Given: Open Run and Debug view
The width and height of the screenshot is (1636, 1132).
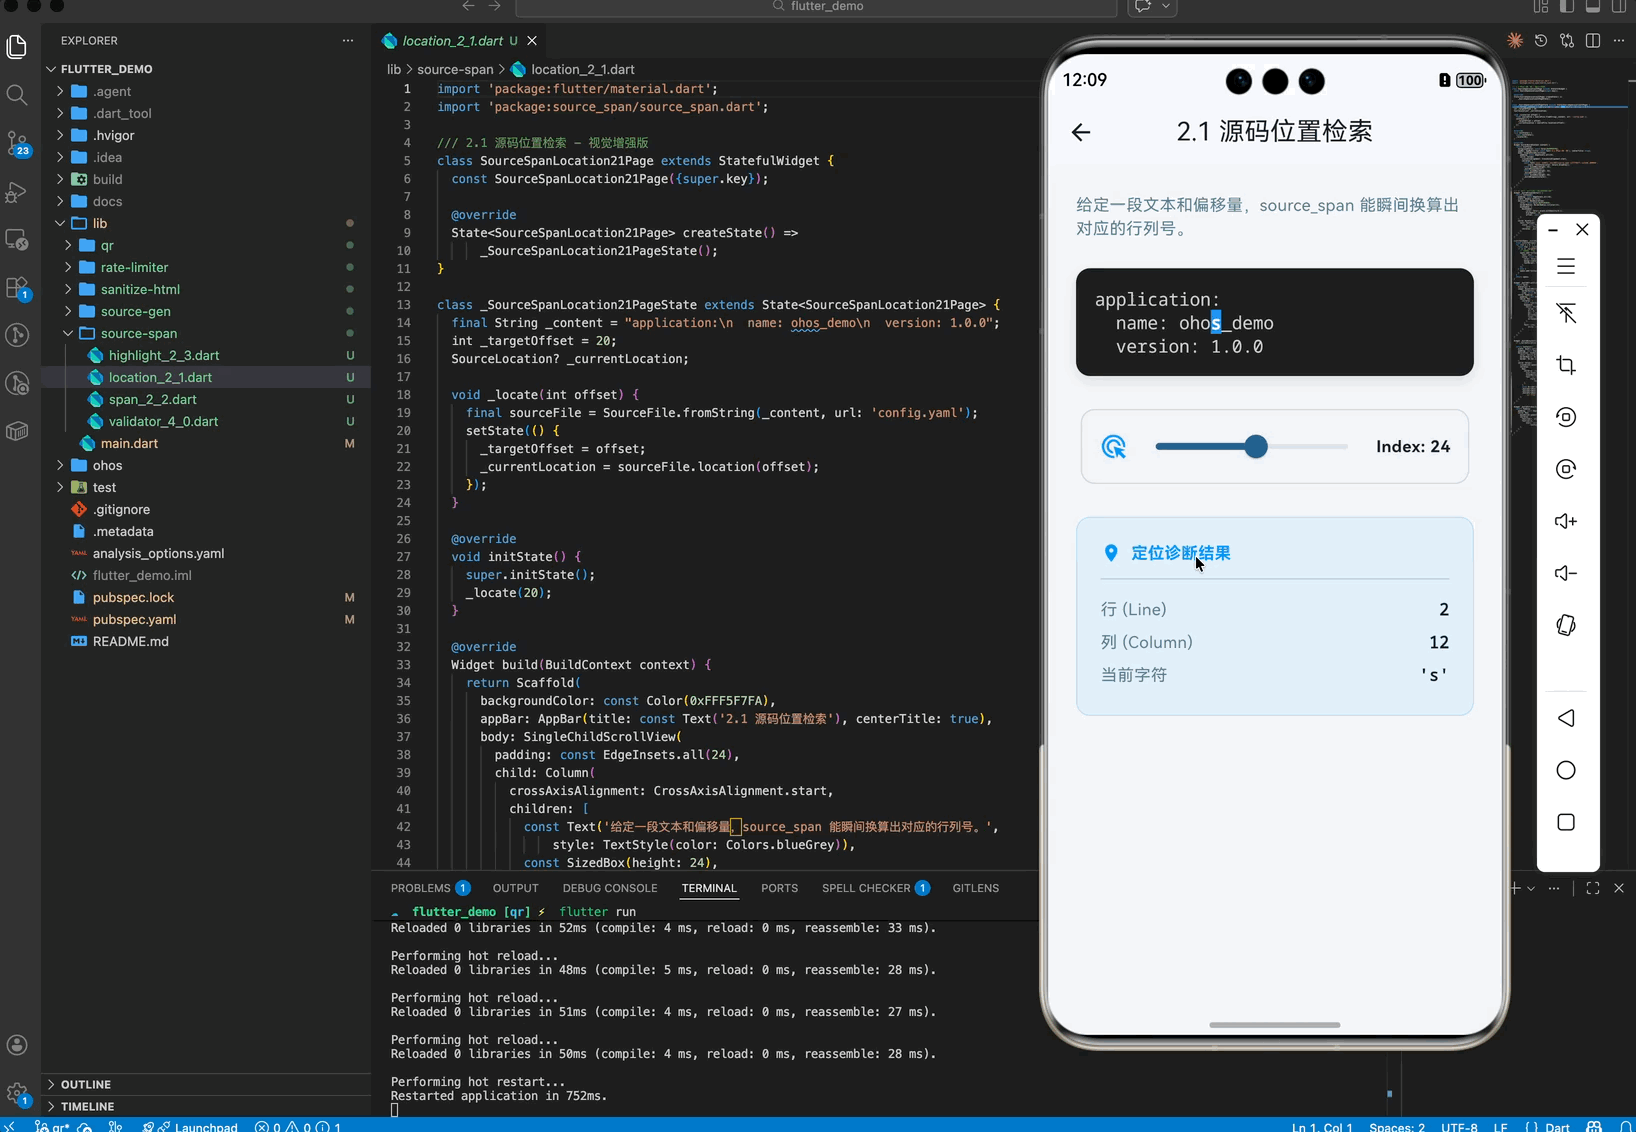Looking at the screenshot, I should click(17, 192).
